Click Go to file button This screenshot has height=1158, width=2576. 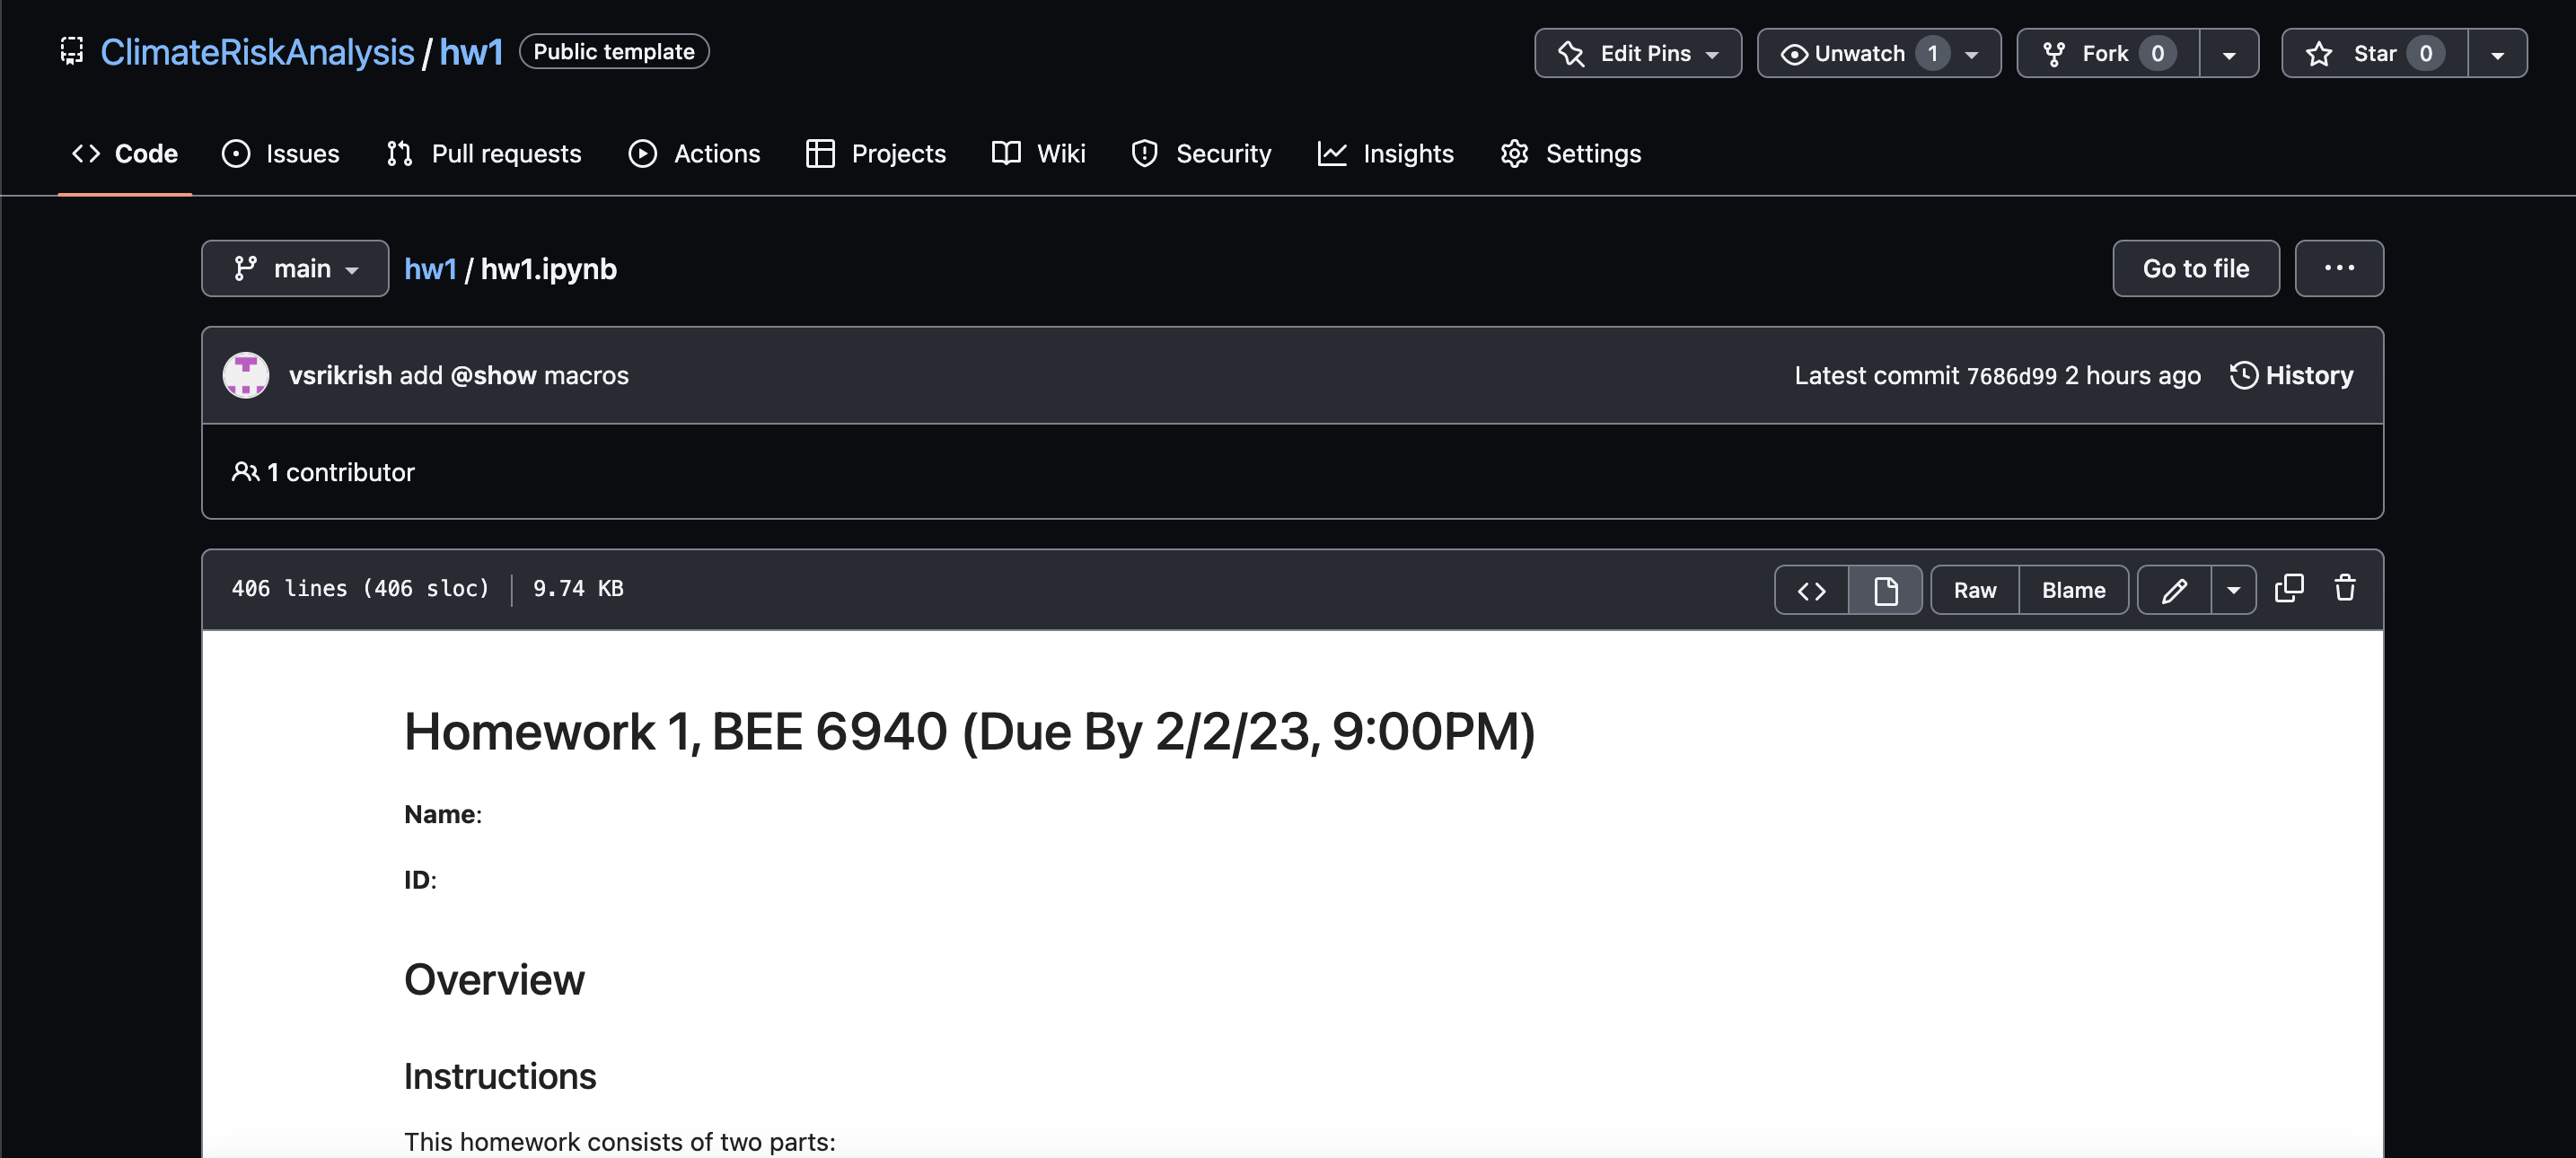[x=2195, y=268]
